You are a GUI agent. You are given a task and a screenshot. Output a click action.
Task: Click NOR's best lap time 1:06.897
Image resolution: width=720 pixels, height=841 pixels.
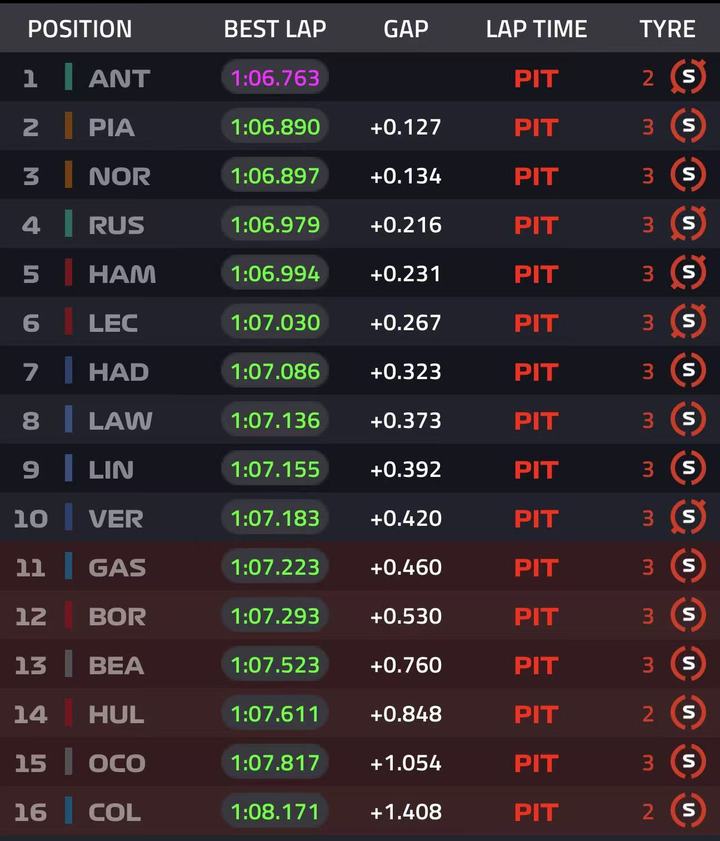[x=275, y=175]
